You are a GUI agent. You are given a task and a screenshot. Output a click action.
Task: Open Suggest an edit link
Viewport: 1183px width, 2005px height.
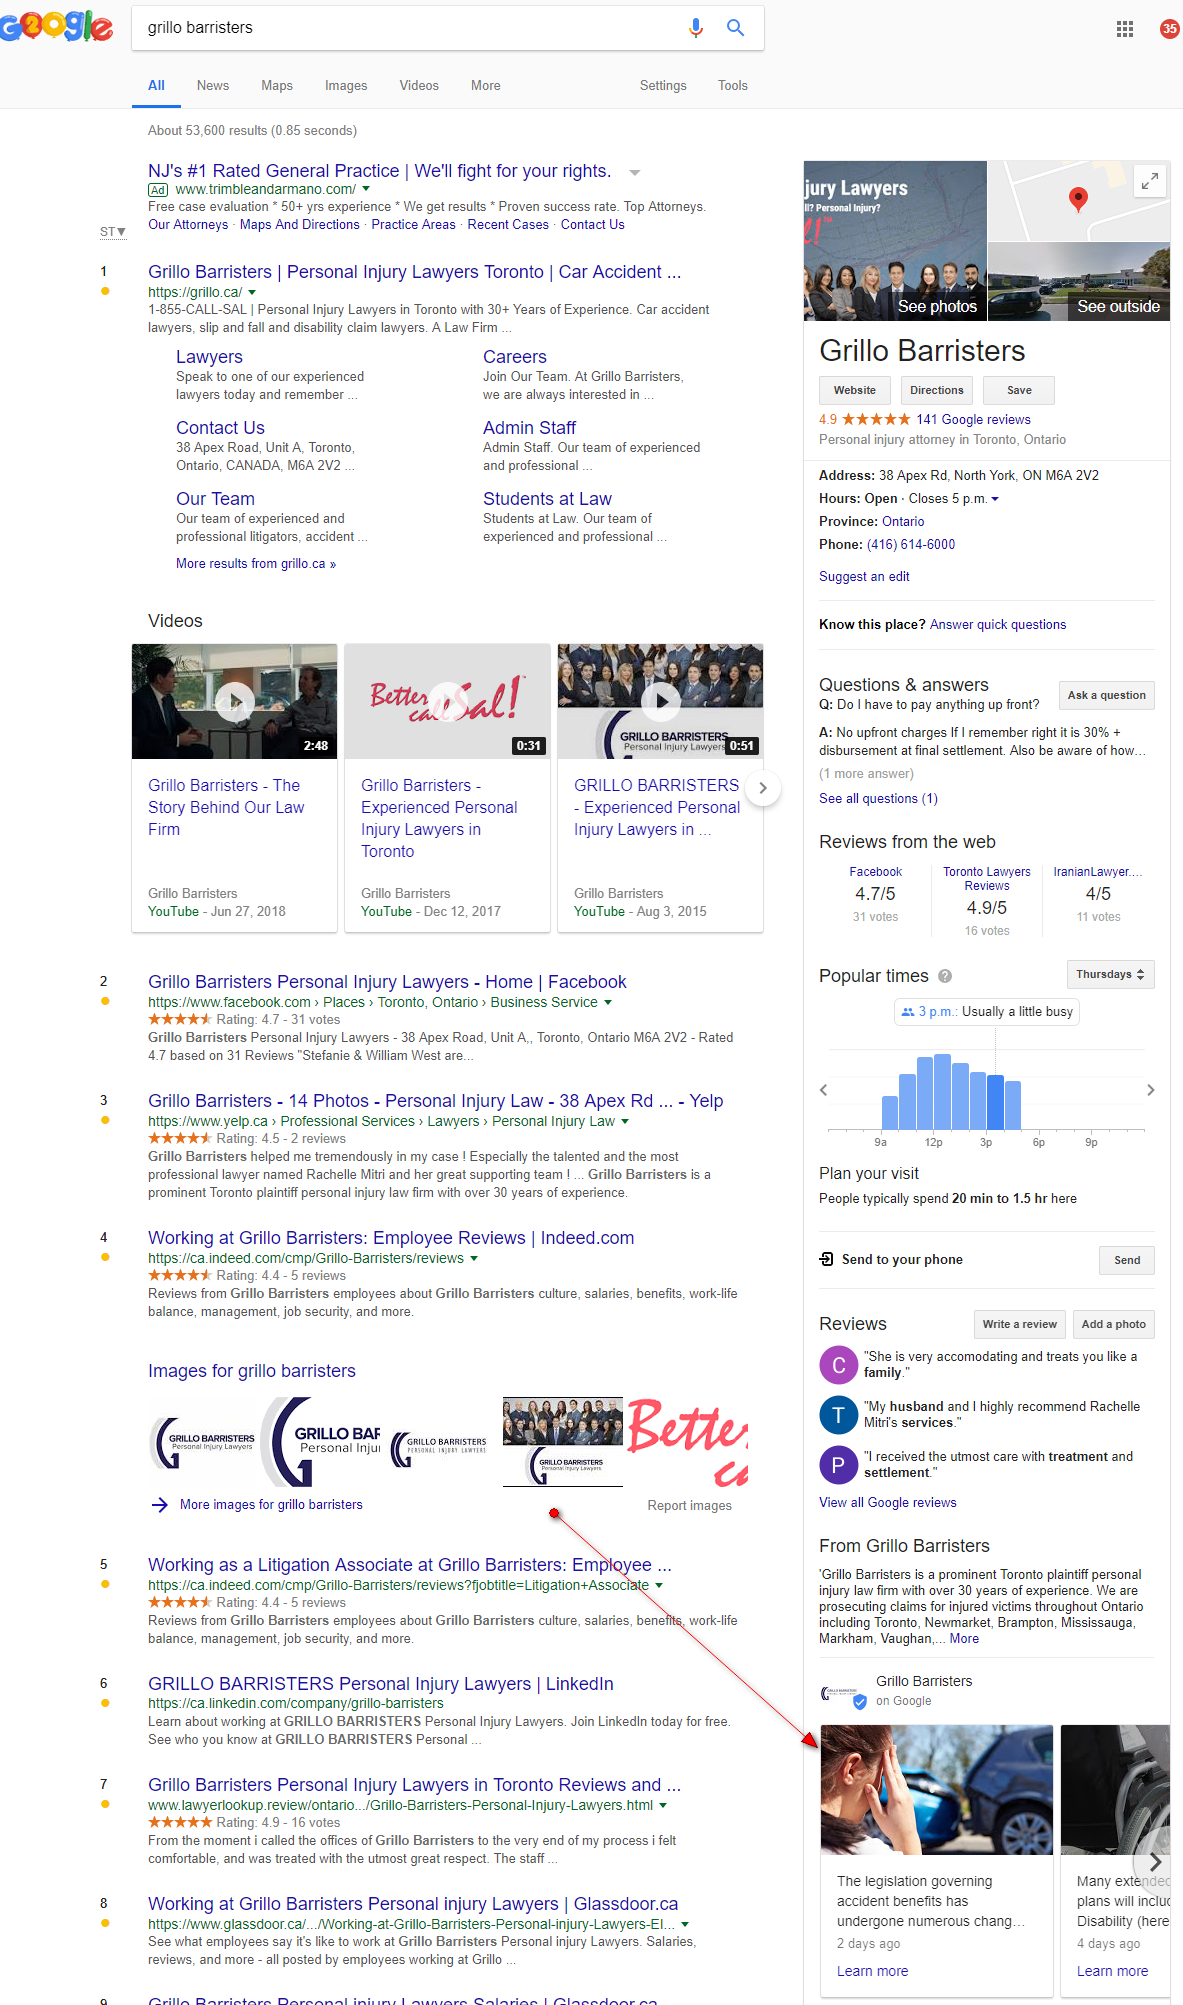864,577
